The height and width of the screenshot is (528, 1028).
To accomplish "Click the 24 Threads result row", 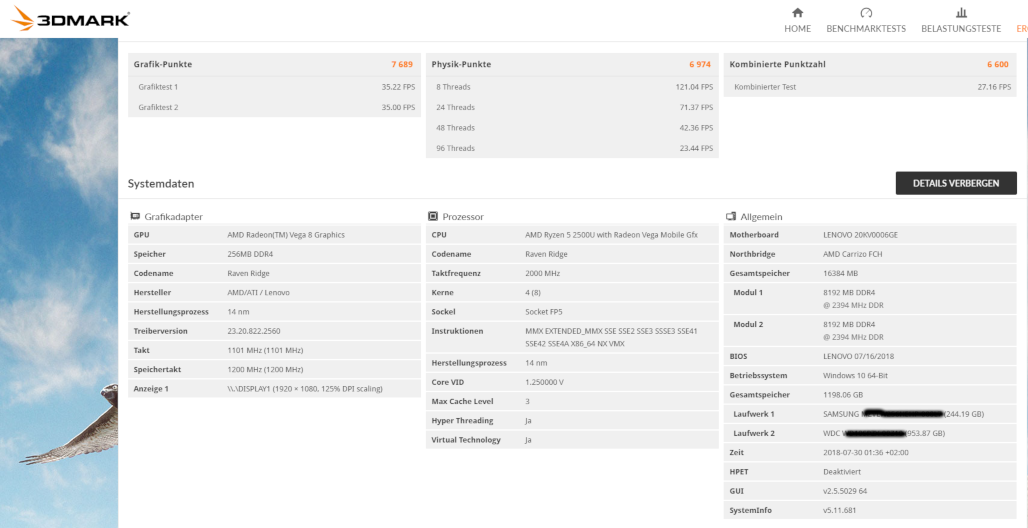I will pos(572,107).
